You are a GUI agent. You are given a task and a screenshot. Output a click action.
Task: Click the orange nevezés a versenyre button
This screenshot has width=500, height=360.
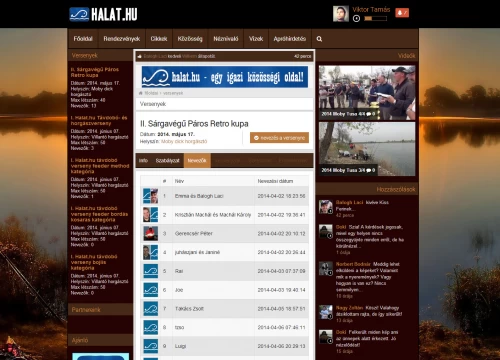point(279,138)
